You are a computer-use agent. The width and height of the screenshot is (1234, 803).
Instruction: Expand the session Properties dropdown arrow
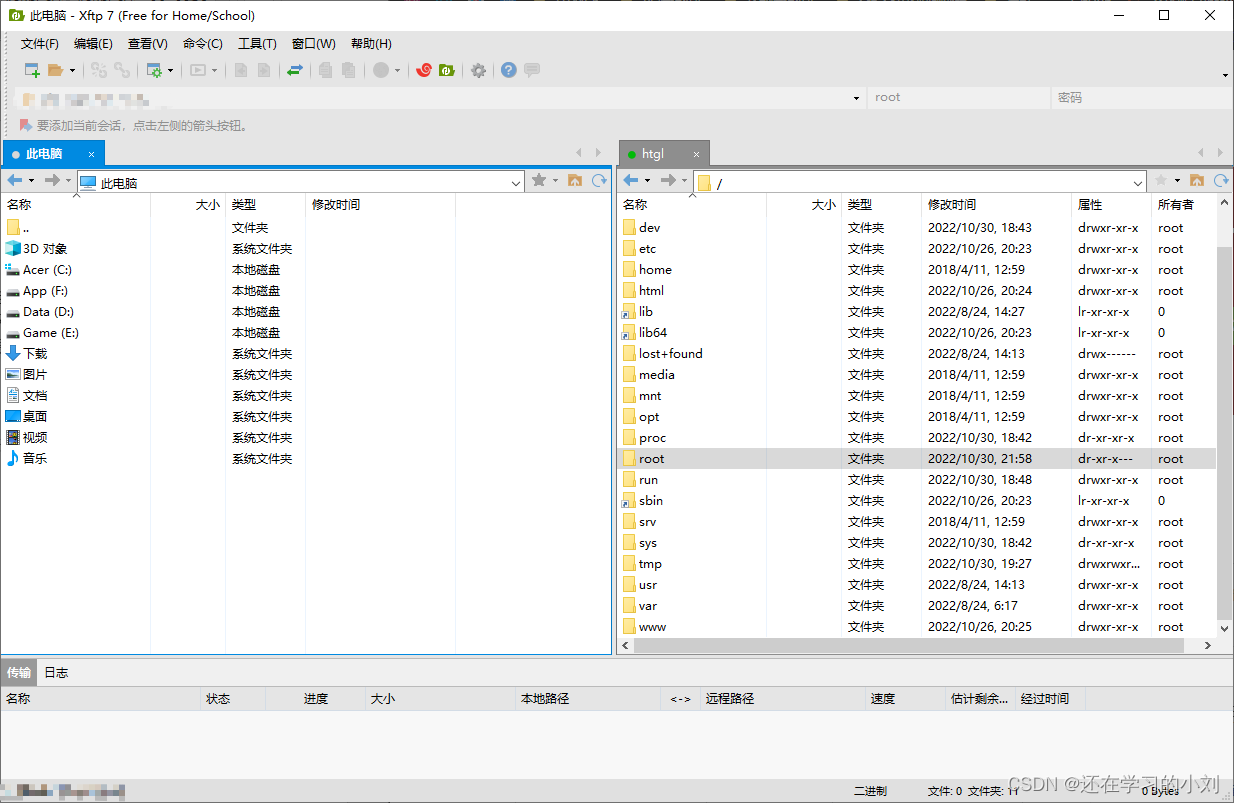171,71
